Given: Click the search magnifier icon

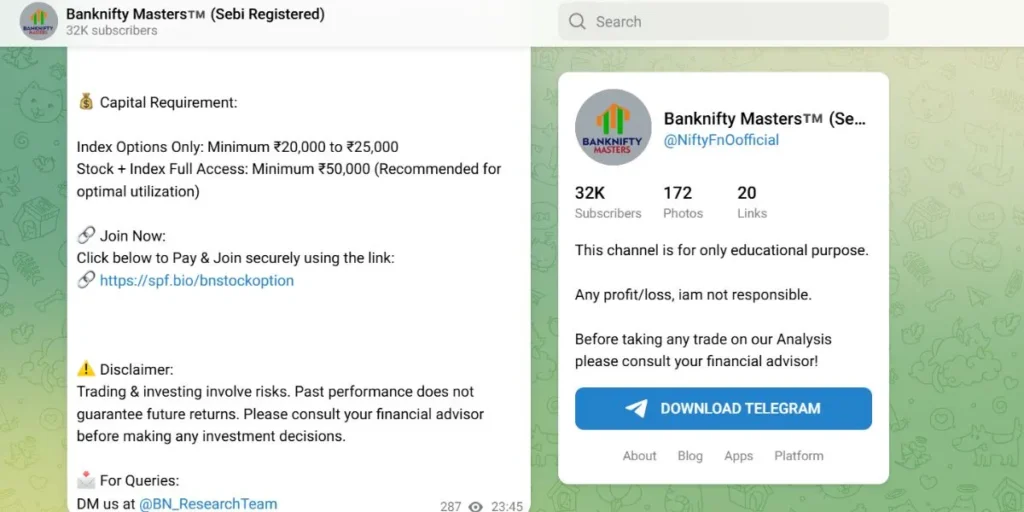Looking at the screenshot, I should [x=577, y=22].
